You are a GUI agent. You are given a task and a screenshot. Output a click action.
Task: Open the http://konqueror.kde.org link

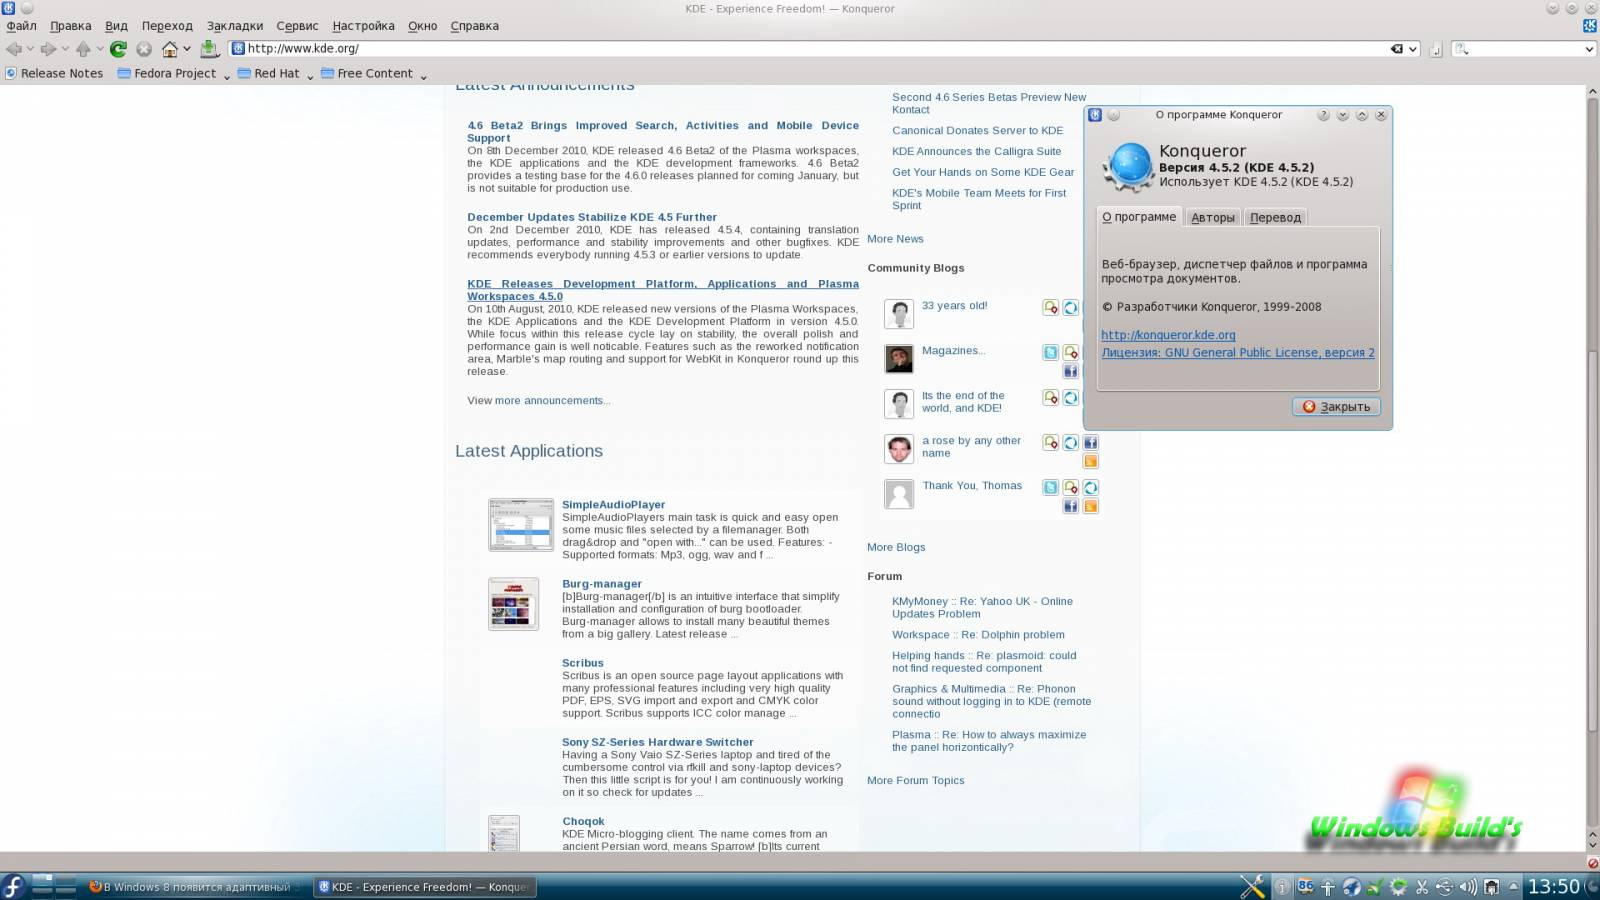(x=1168, y=335)
